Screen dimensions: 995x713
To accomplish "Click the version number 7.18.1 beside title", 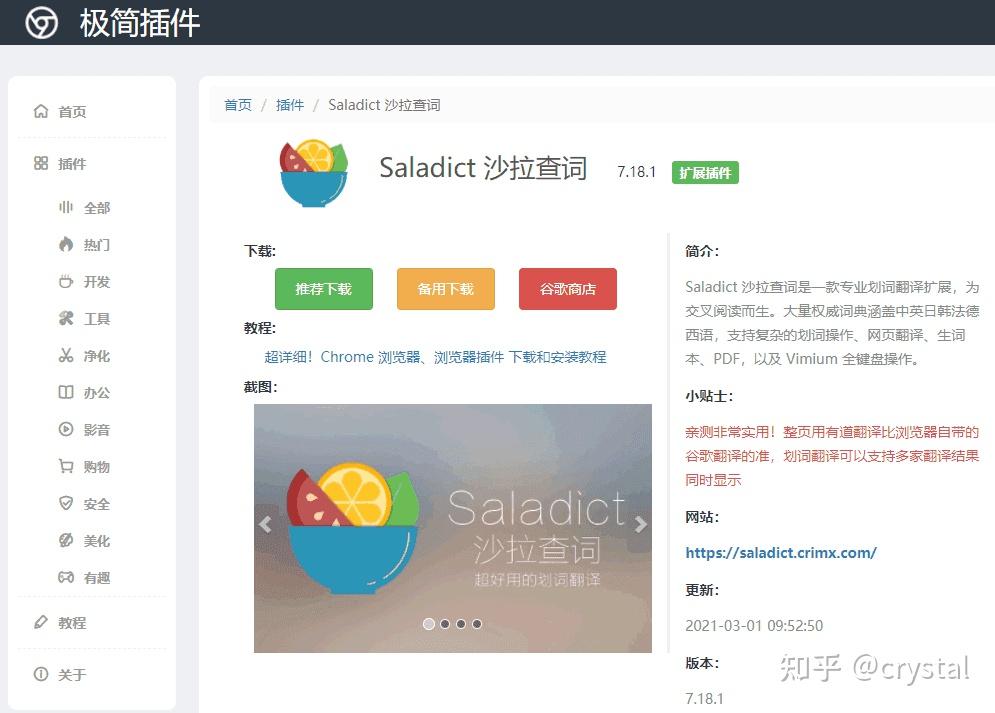I will (x=636, y=172).
